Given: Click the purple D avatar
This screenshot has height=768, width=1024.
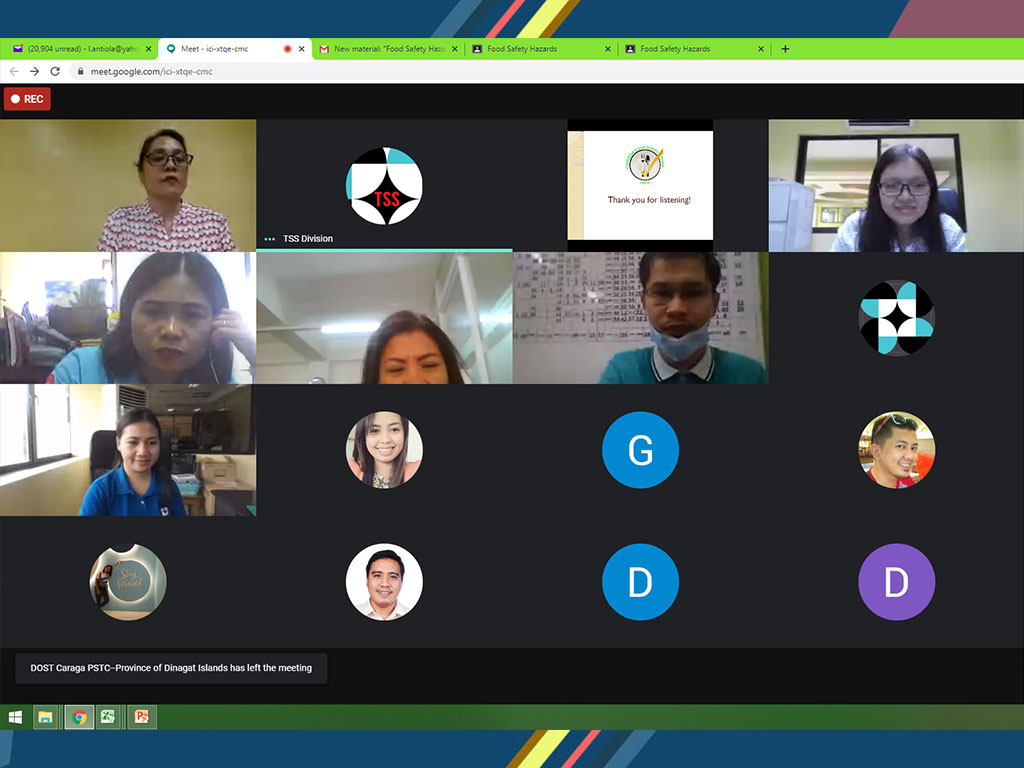Looking at the screenshot, I should 896,582.
